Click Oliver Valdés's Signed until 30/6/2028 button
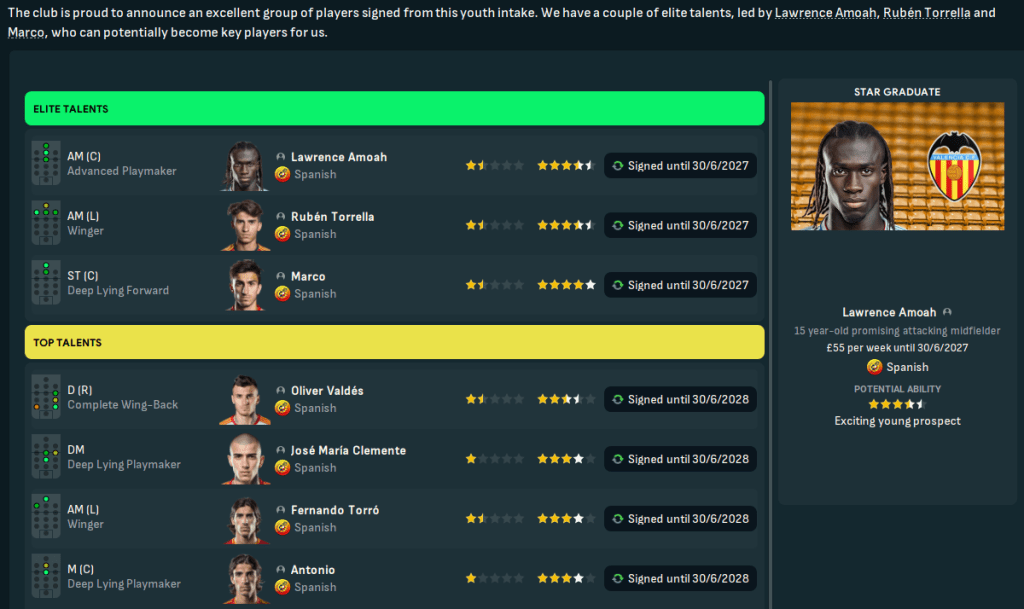 point(680,399)
